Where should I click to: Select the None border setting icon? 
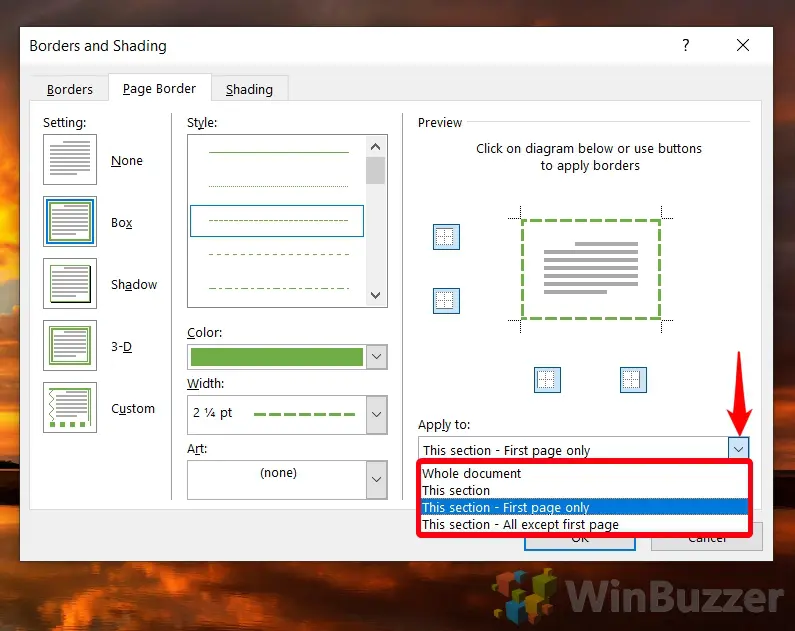pos(70,160)
